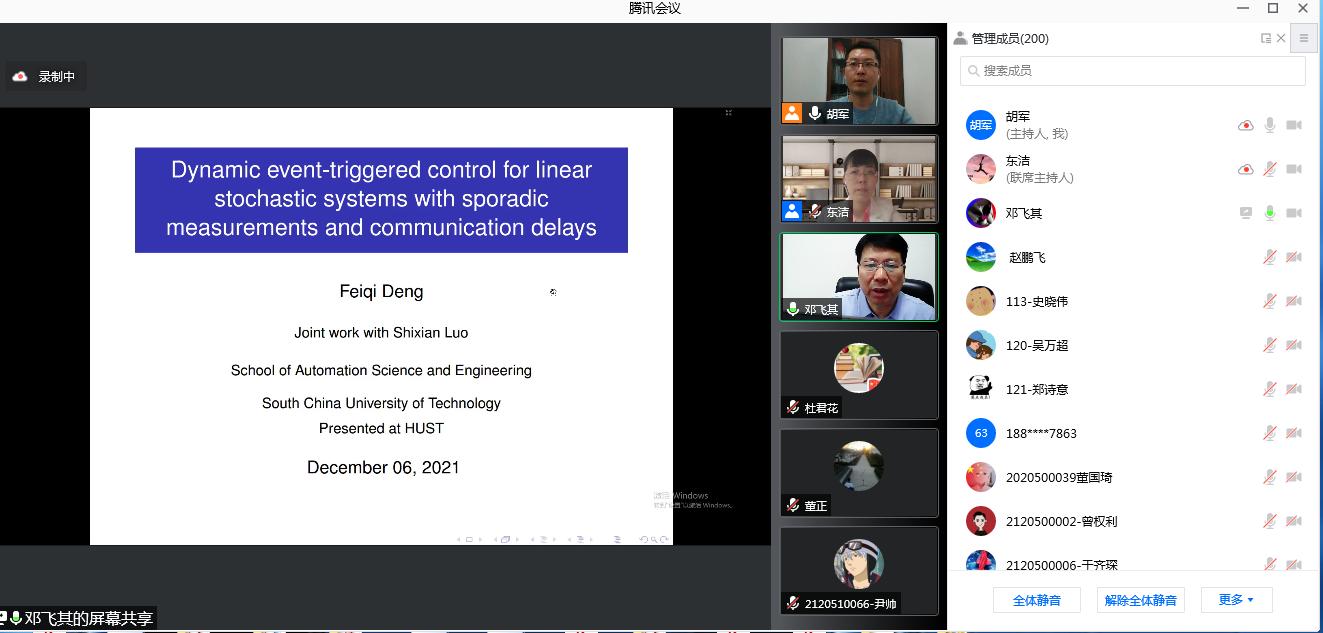Image resolution: width=1323 pixels, height=633 pixels.
Task: Click the camera icon in 东洁's row
Action: click(x=1293, y=169)
